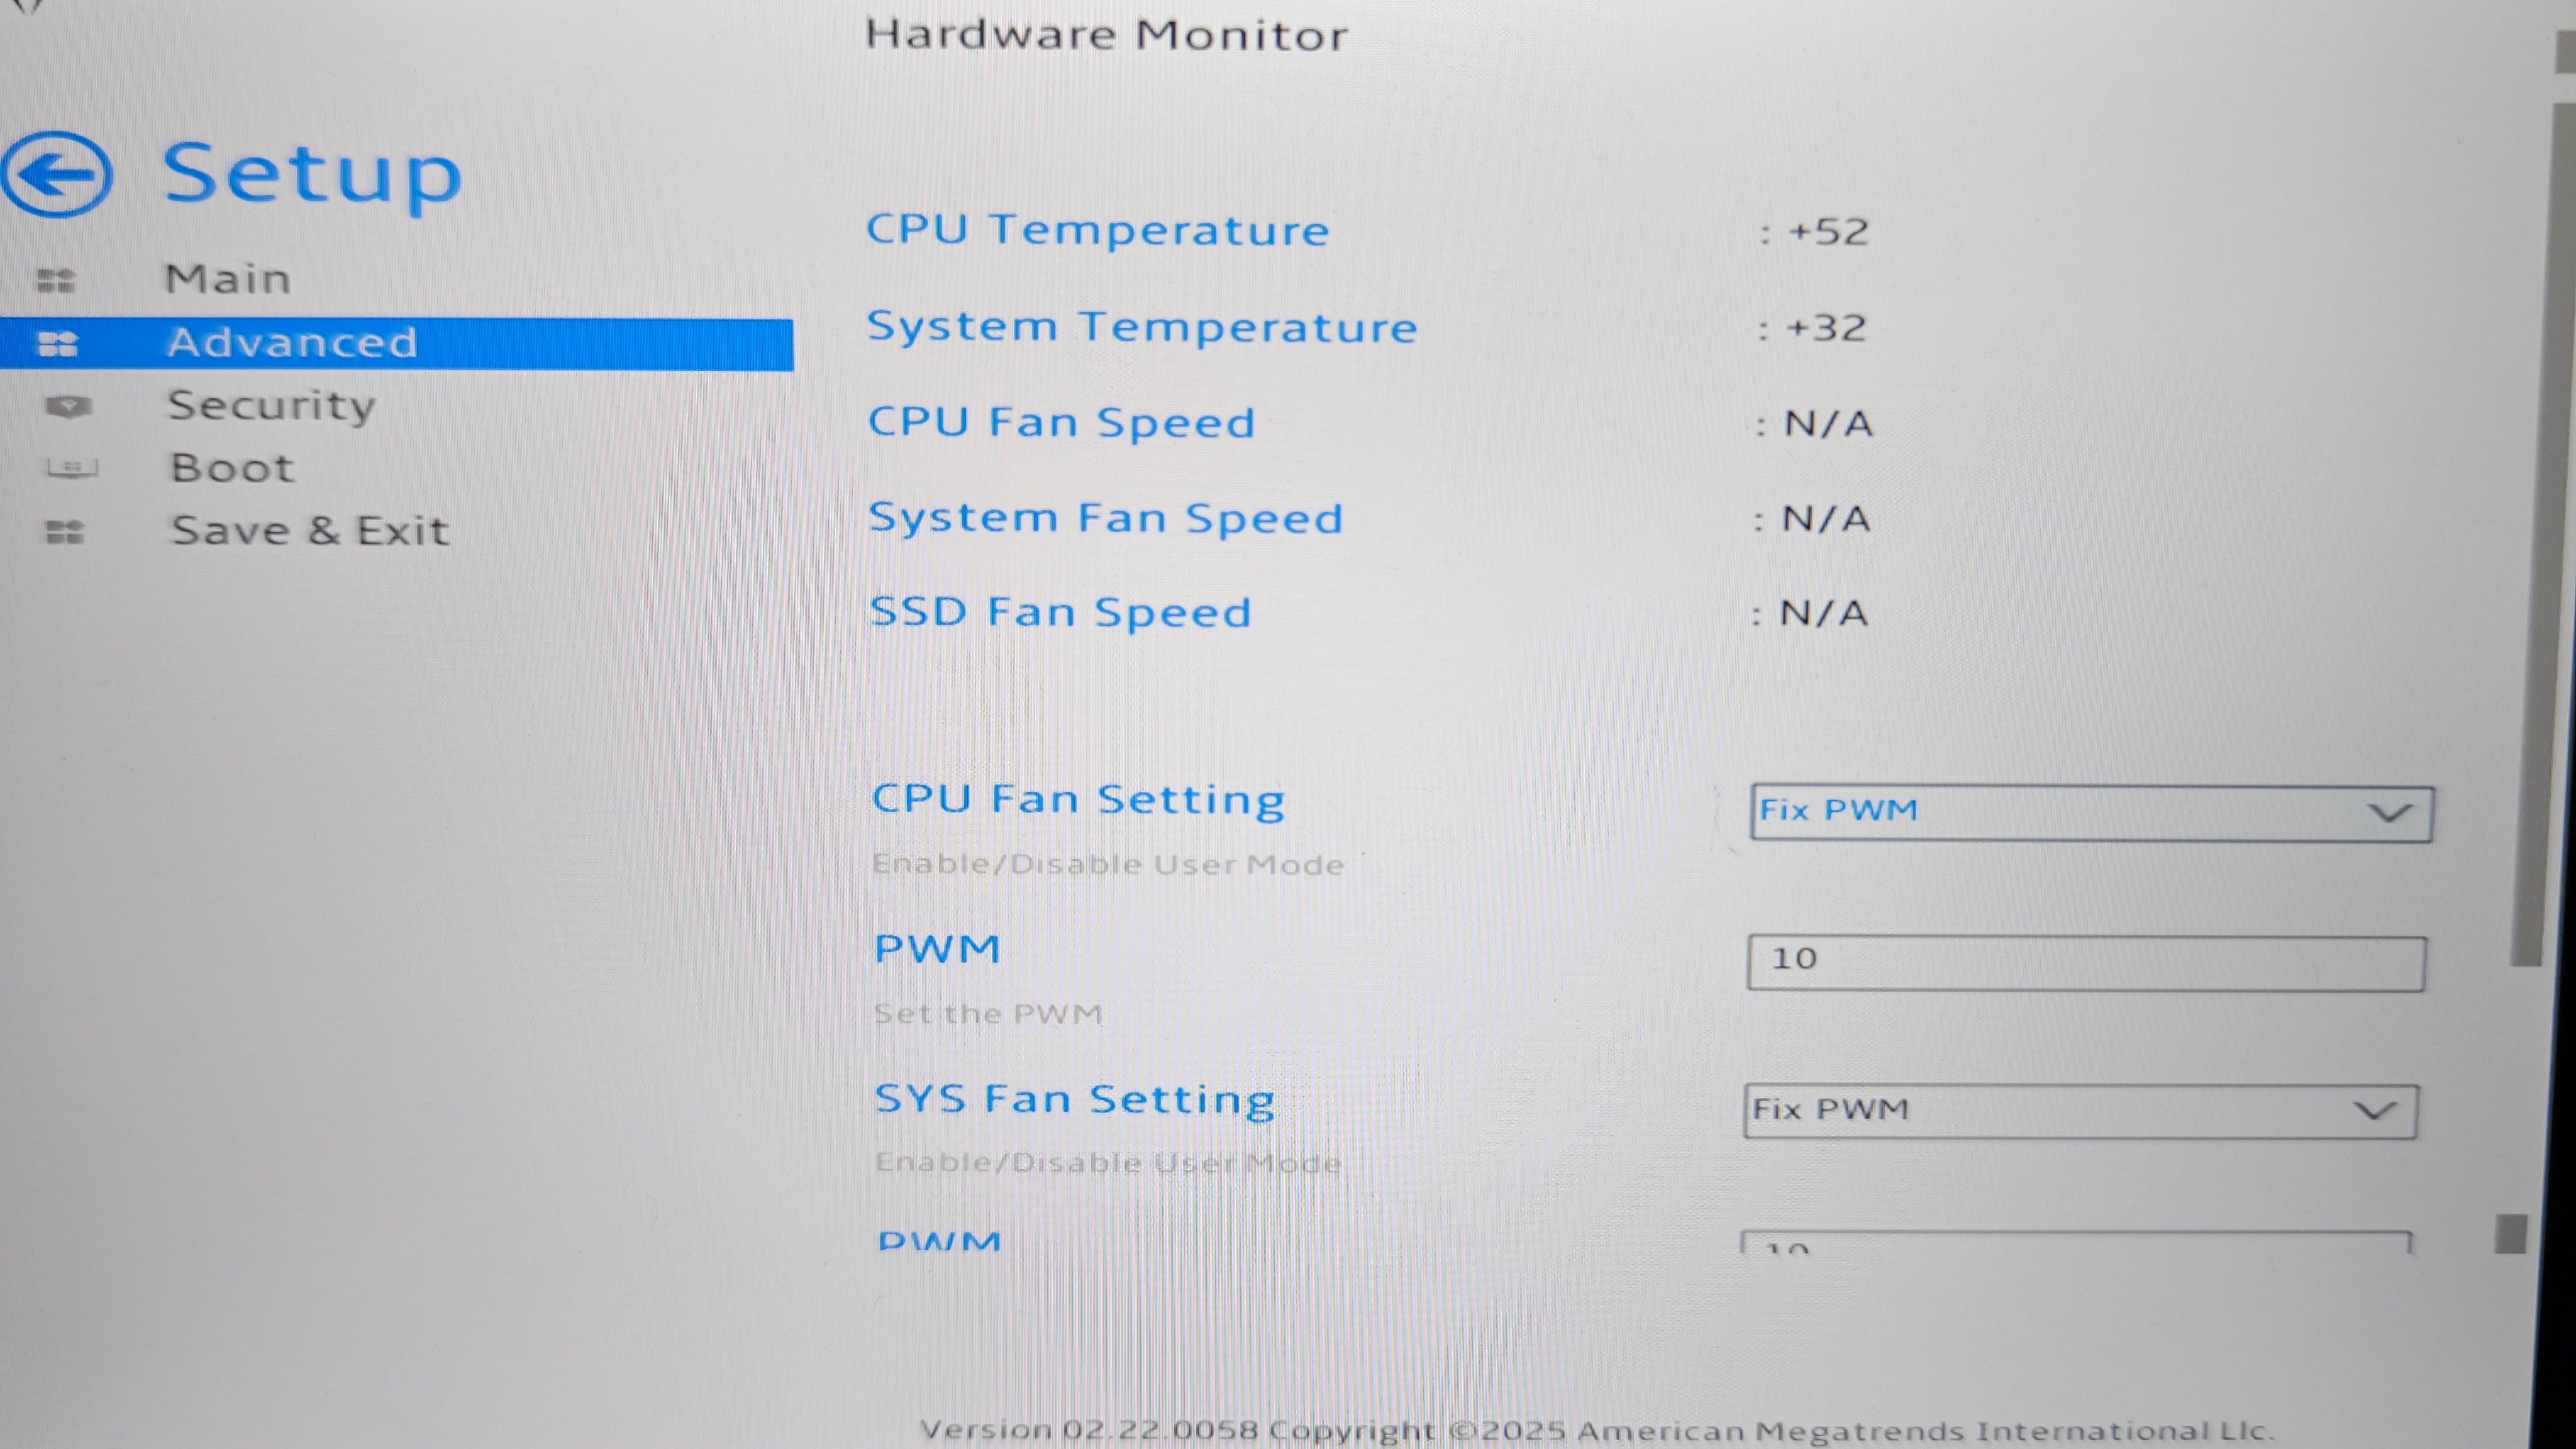Go to the Security section
Screen dimensions: 2576x1449
[x=272, y=406]
